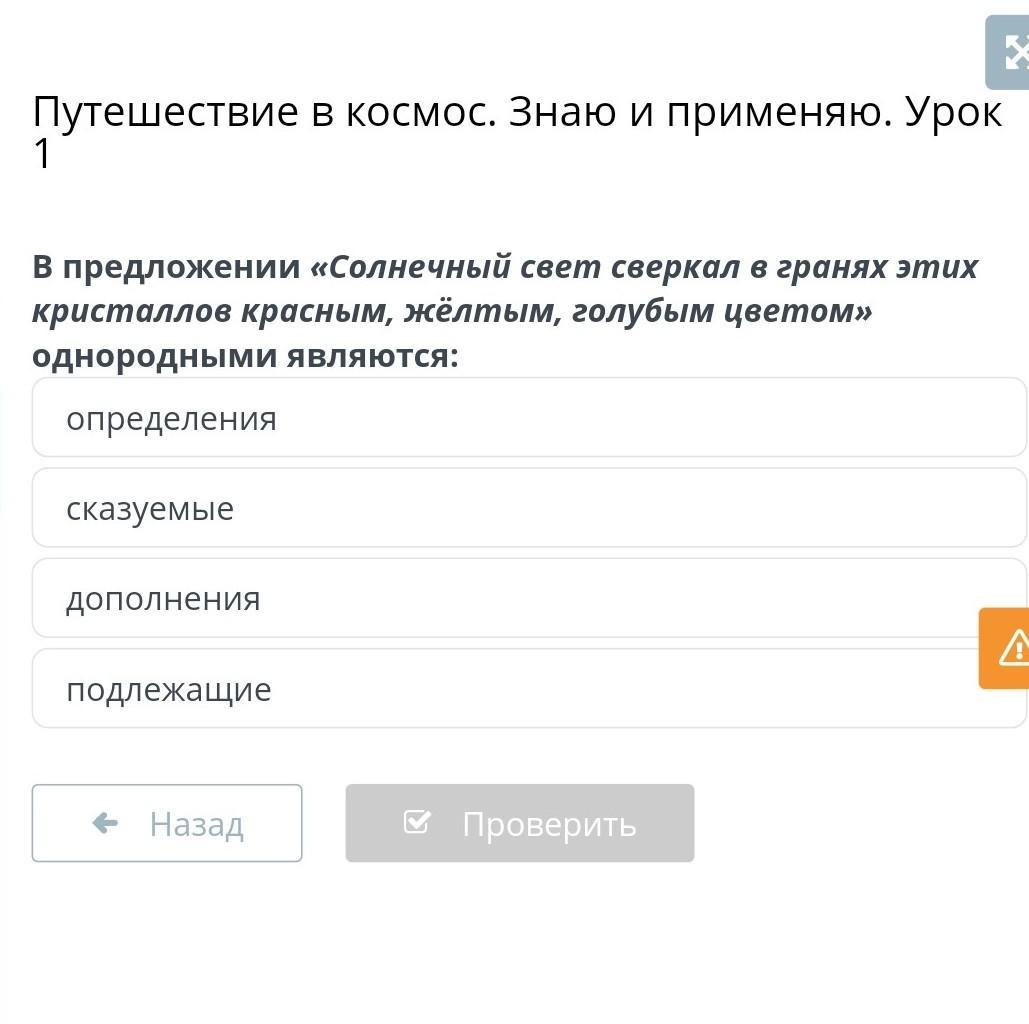The height and width of the screenshot is (1024, 1029).
Task: Click the word «Урок» in the heading
Action: click(952, 113)
